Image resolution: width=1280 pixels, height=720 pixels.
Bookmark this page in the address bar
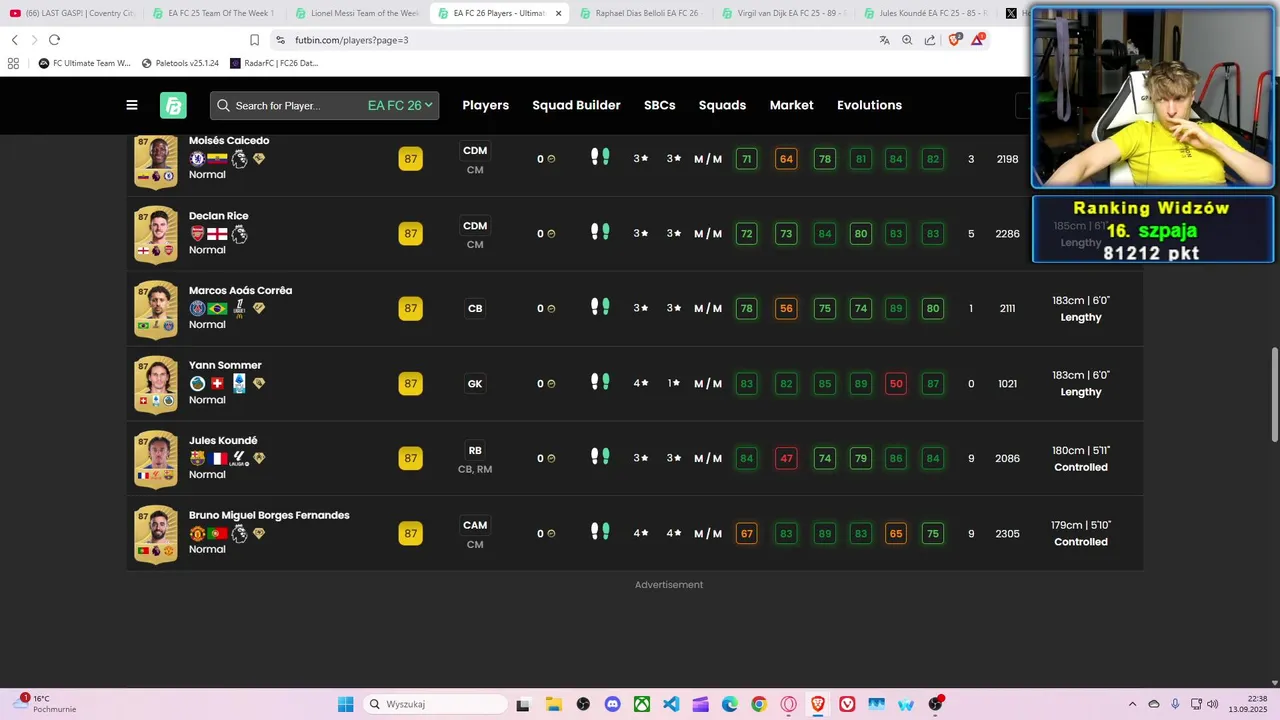click(x=255, y=40)
